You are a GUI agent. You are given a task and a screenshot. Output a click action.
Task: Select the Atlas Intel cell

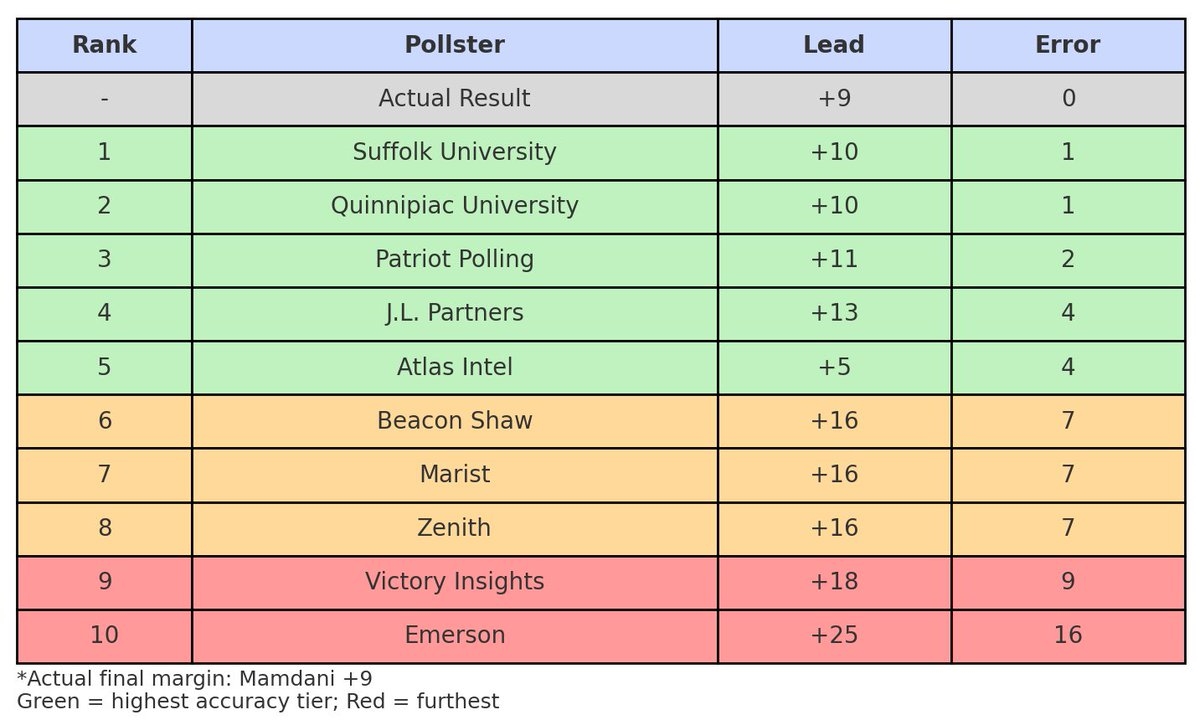454,367
